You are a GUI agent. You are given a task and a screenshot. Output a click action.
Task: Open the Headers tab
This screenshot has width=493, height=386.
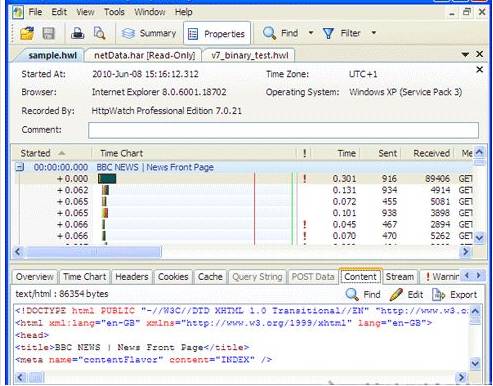point(132,277)
